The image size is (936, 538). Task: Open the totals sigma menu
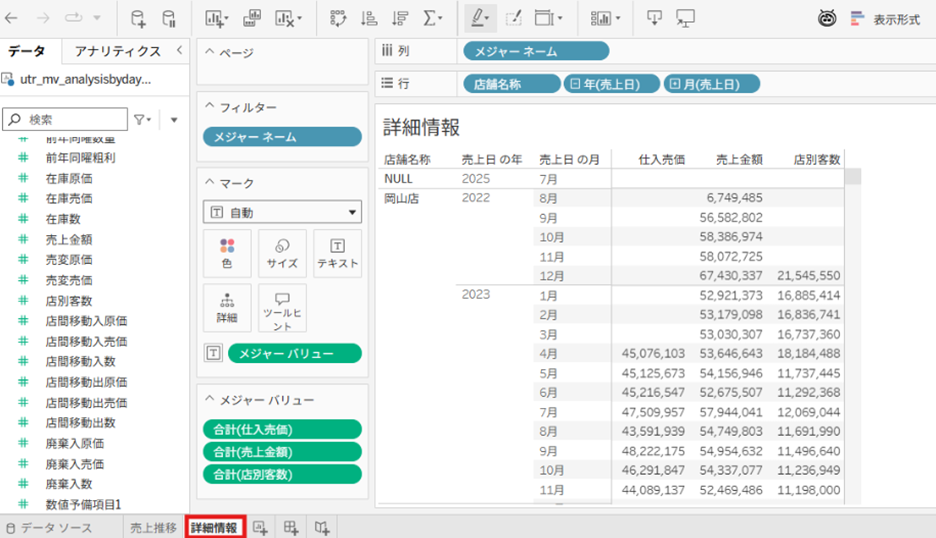pyautogui.click(x=433, y=19)
